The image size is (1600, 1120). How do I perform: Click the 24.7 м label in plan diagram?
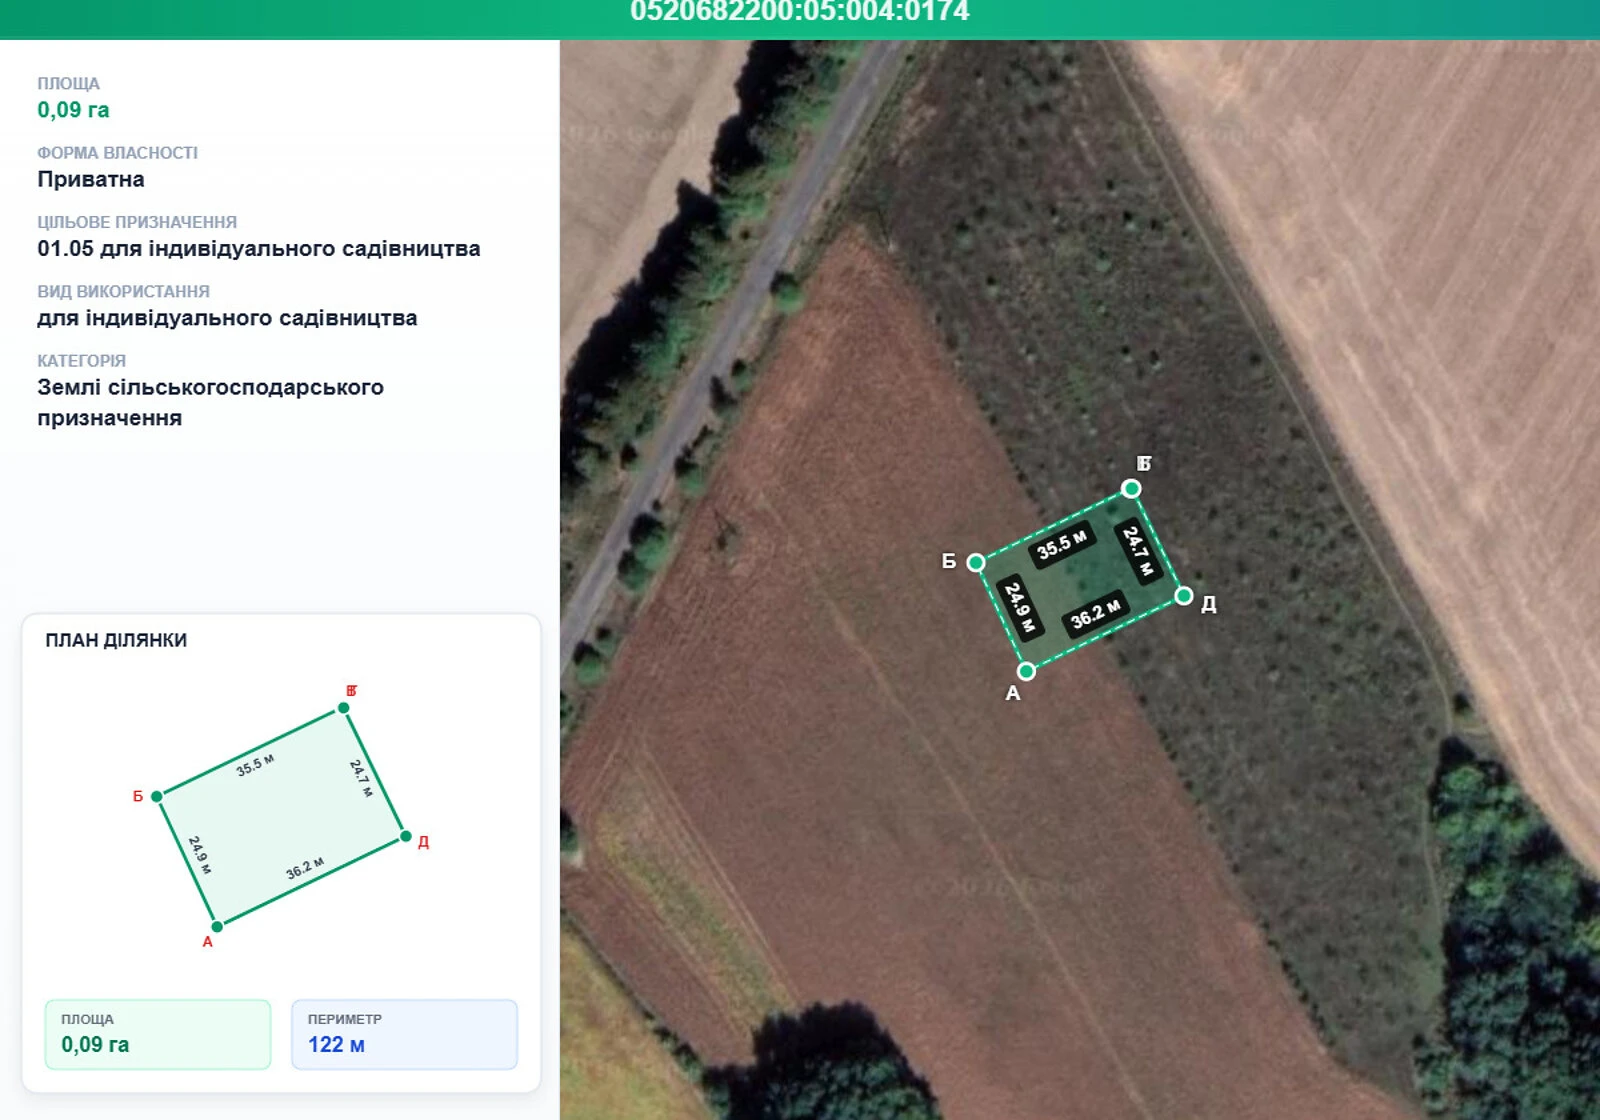[361, 778]
